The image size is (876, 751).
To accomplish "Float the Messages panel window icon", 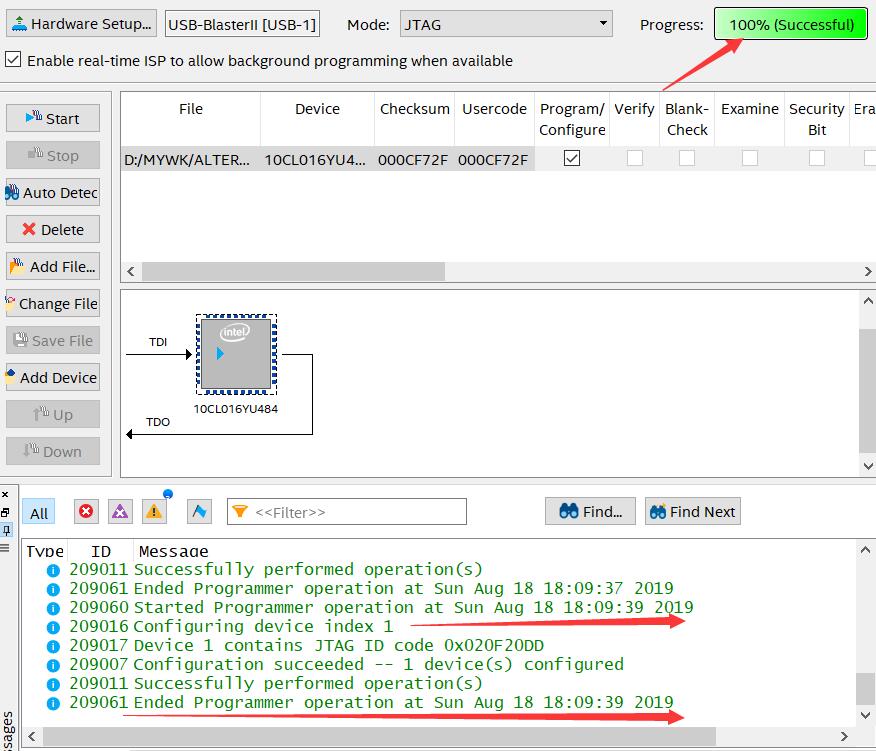I will 5,512.
